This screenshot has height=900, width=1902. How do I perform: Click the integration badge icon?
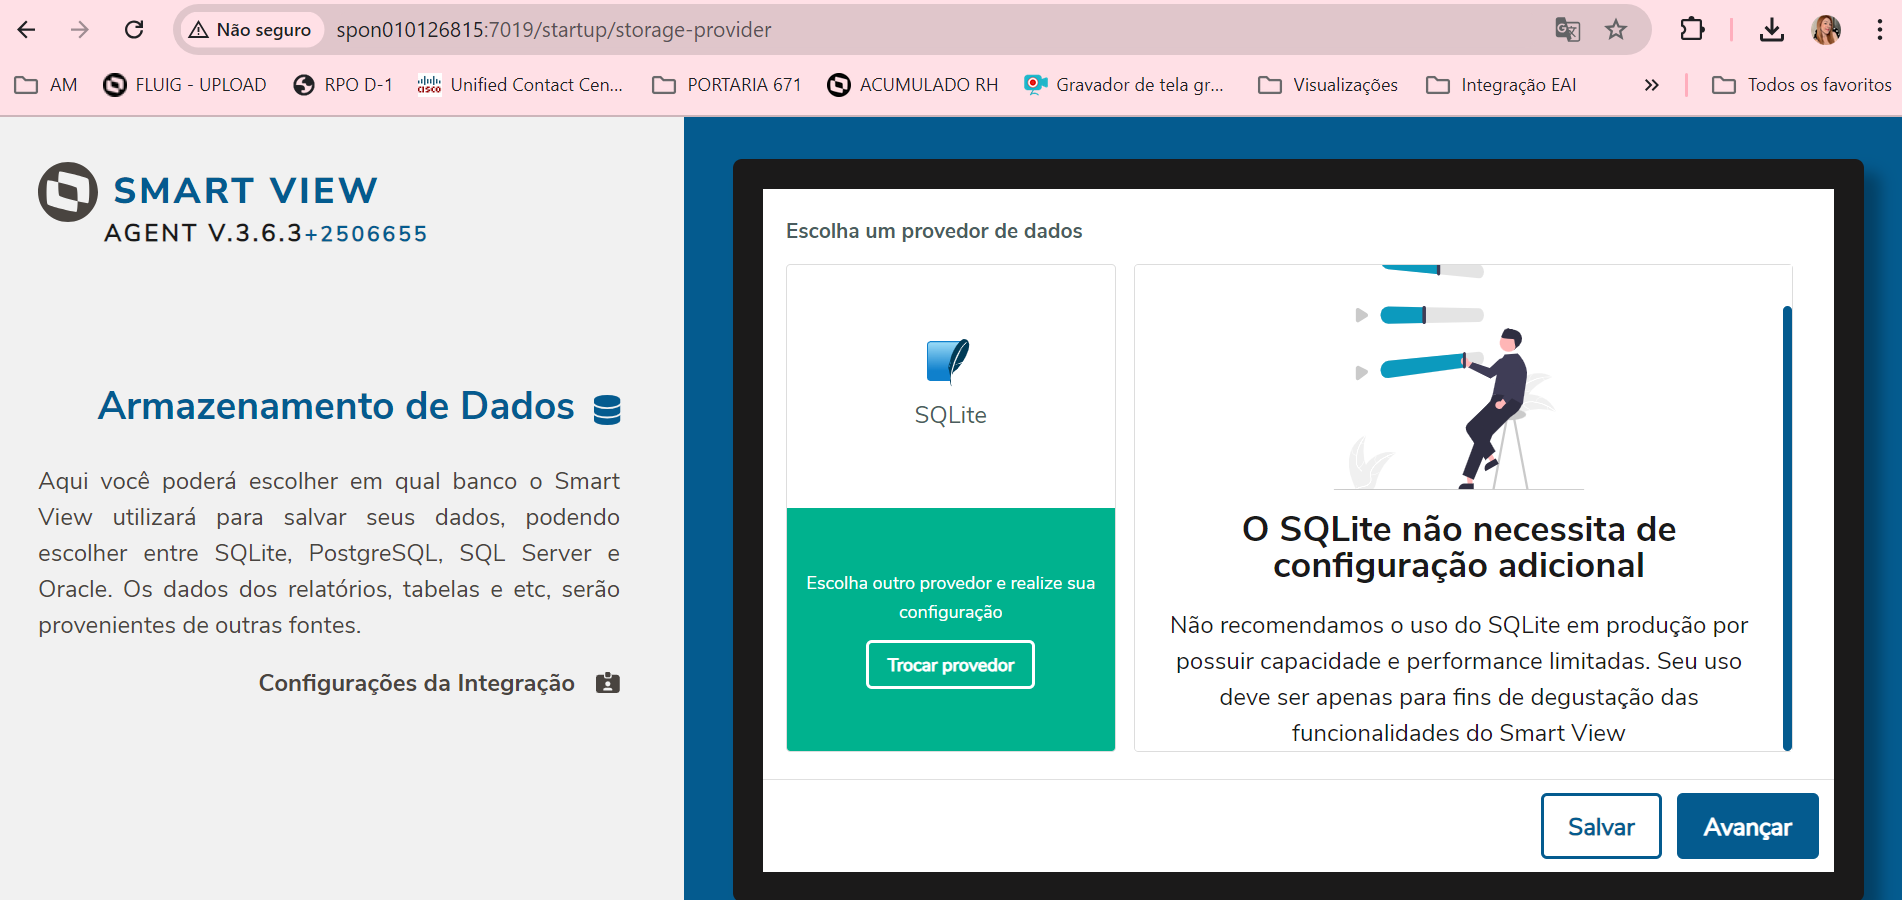pos(608,683)
